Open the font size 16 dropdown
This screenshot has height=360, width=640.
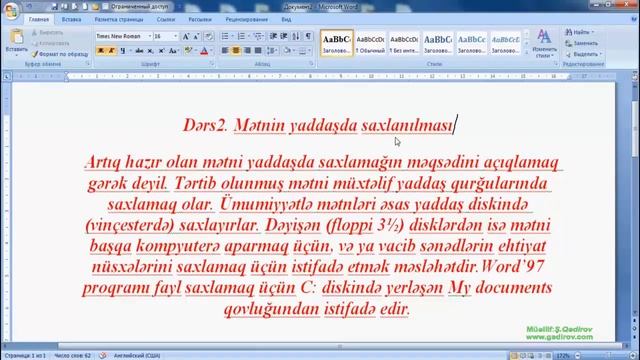coord(176,36)
